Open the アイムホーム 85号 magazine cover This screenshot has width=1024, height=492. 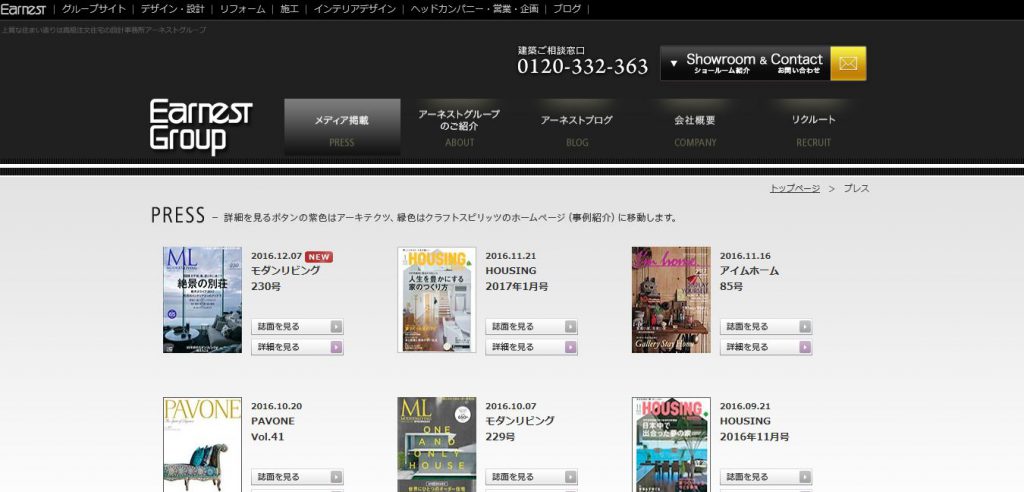pyautogui.click(x=671, y=299)
